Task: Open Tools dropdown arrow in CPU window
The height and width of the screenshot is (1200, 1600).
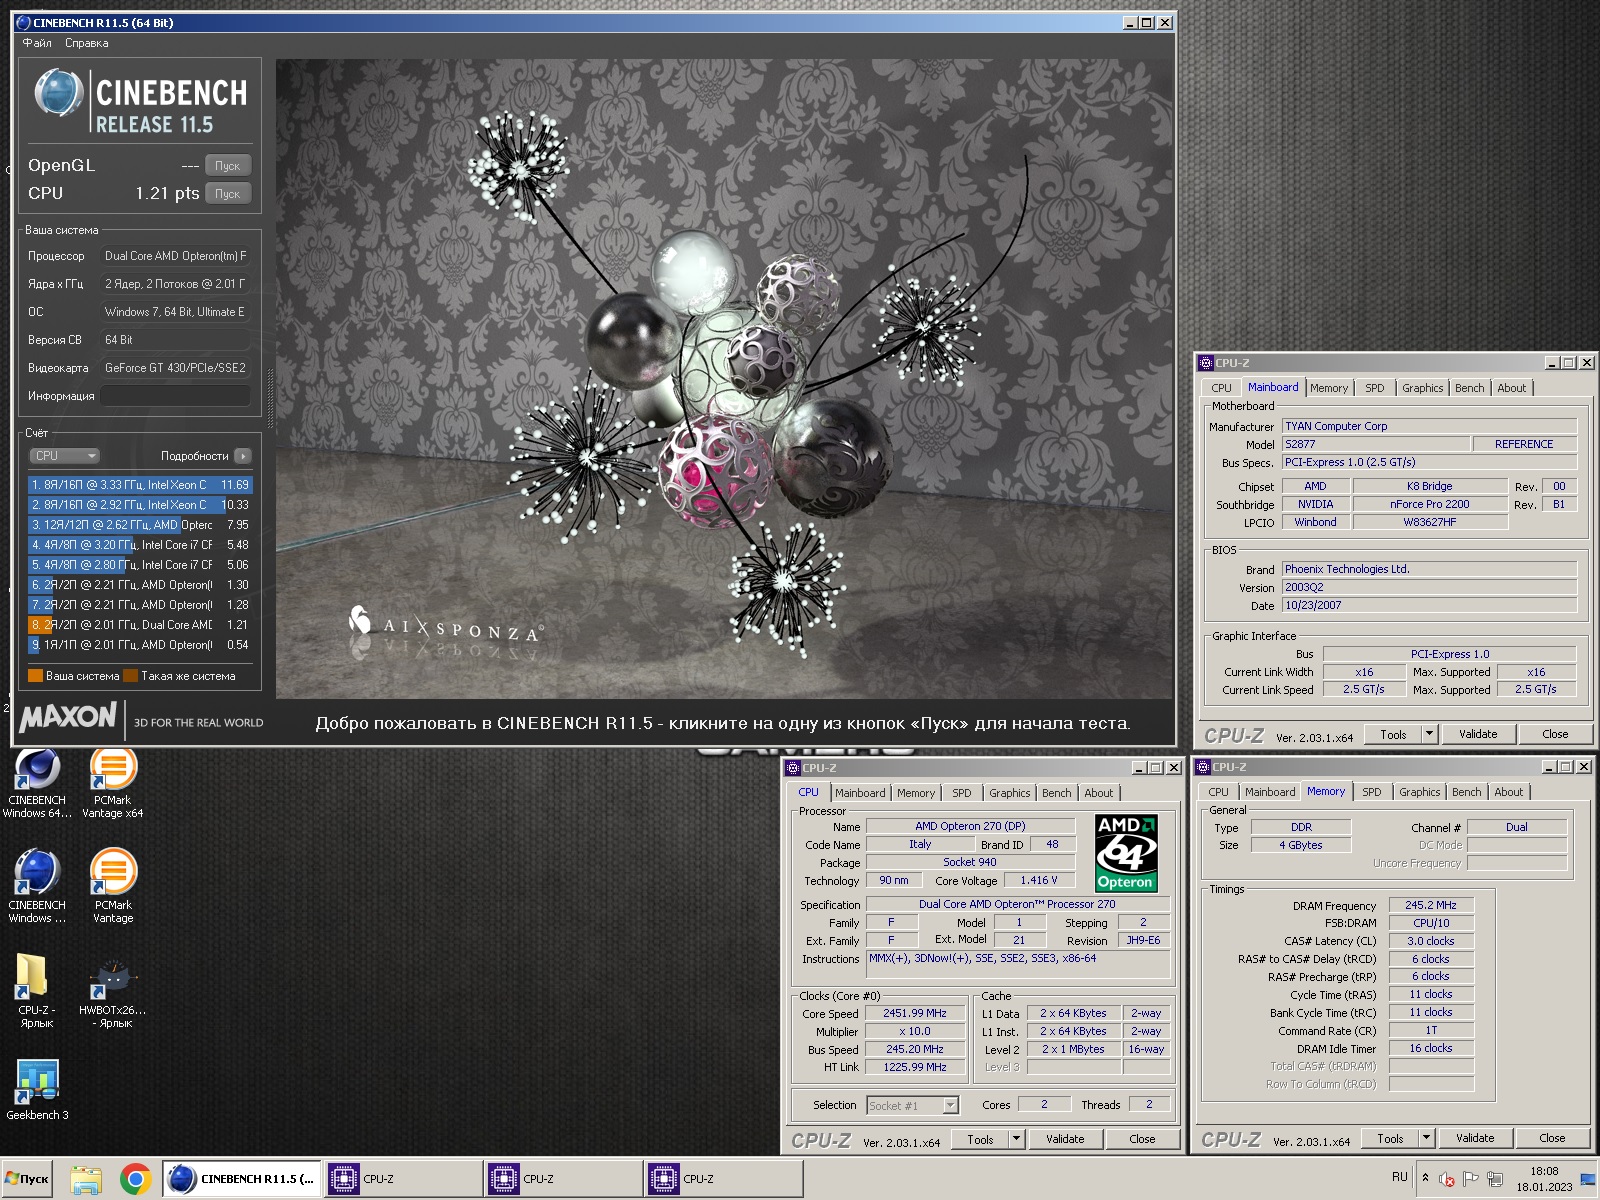Action: (1017, 1139)
